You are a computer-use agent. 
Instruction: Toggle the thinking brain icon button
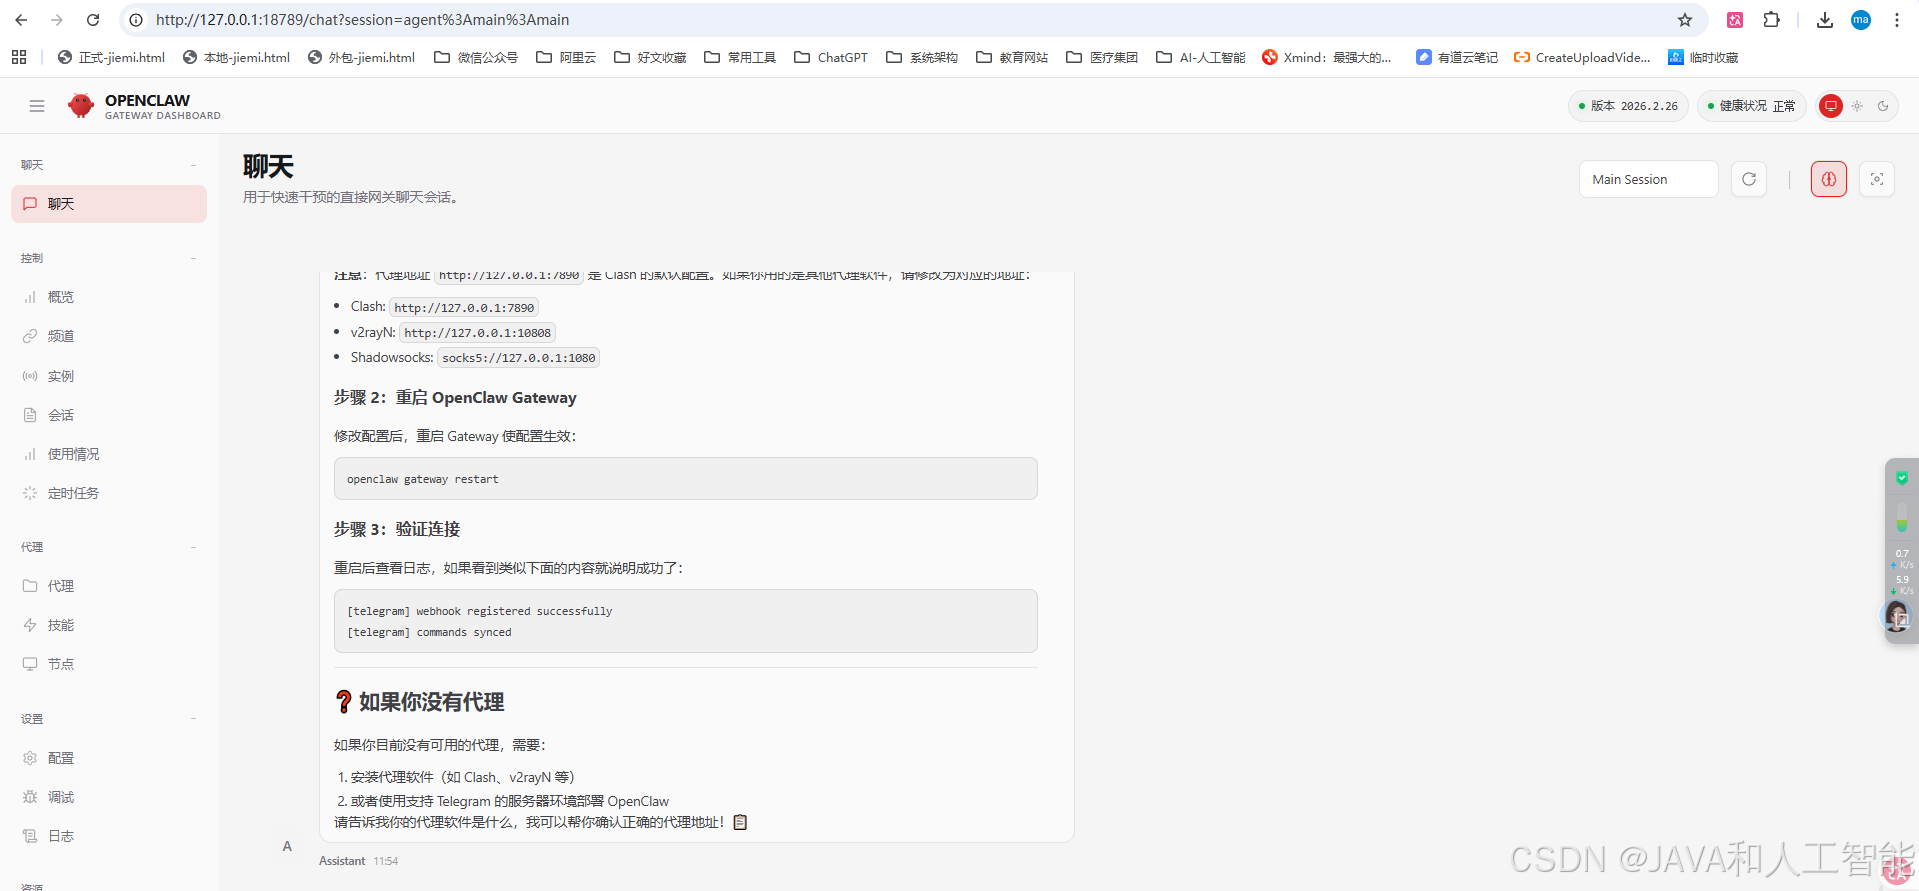pyautogui.click(x=1829, y=179)
